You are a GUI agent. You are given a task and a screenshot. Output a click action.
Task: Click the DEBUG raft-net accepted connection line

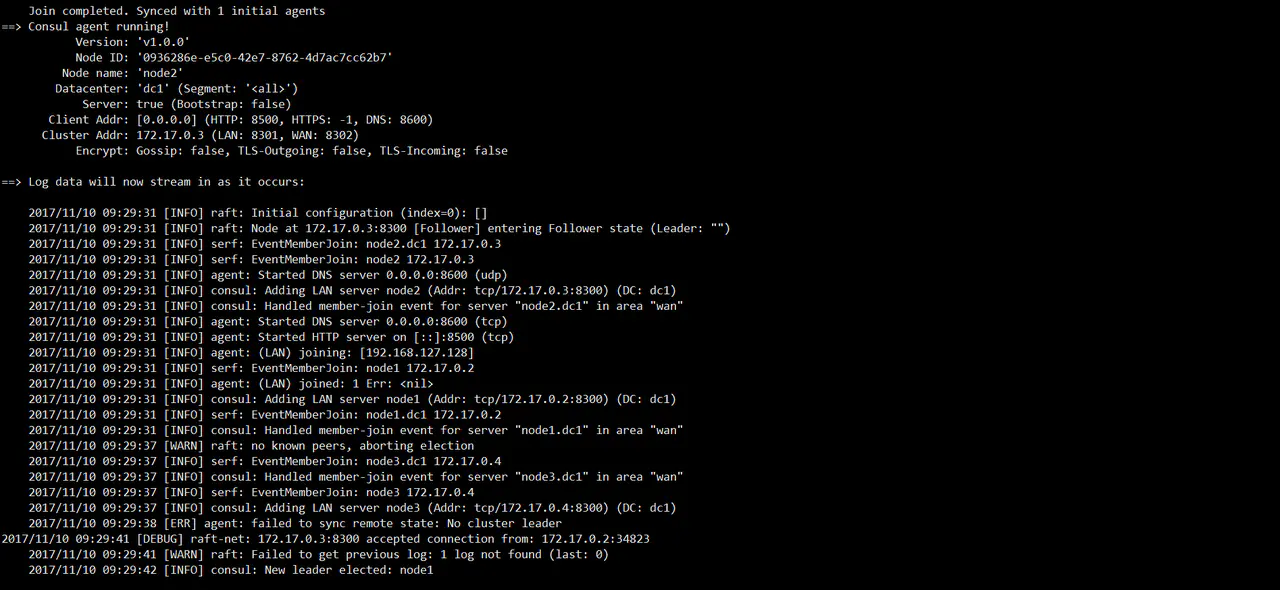point(325,539)
